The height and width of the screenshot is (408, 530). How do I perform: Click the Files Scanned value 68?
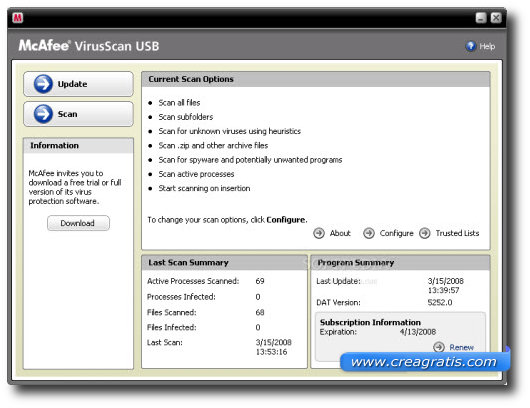260,312
